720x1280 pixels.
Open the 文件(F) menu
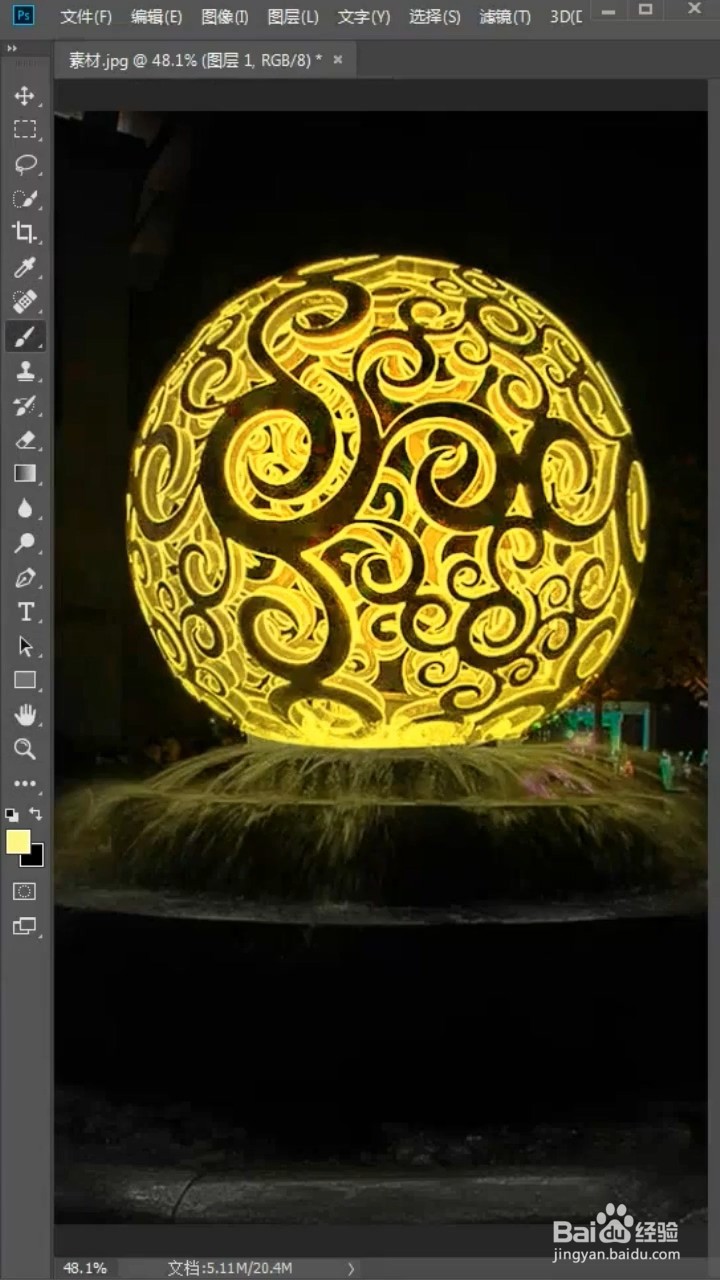point(86,17)
